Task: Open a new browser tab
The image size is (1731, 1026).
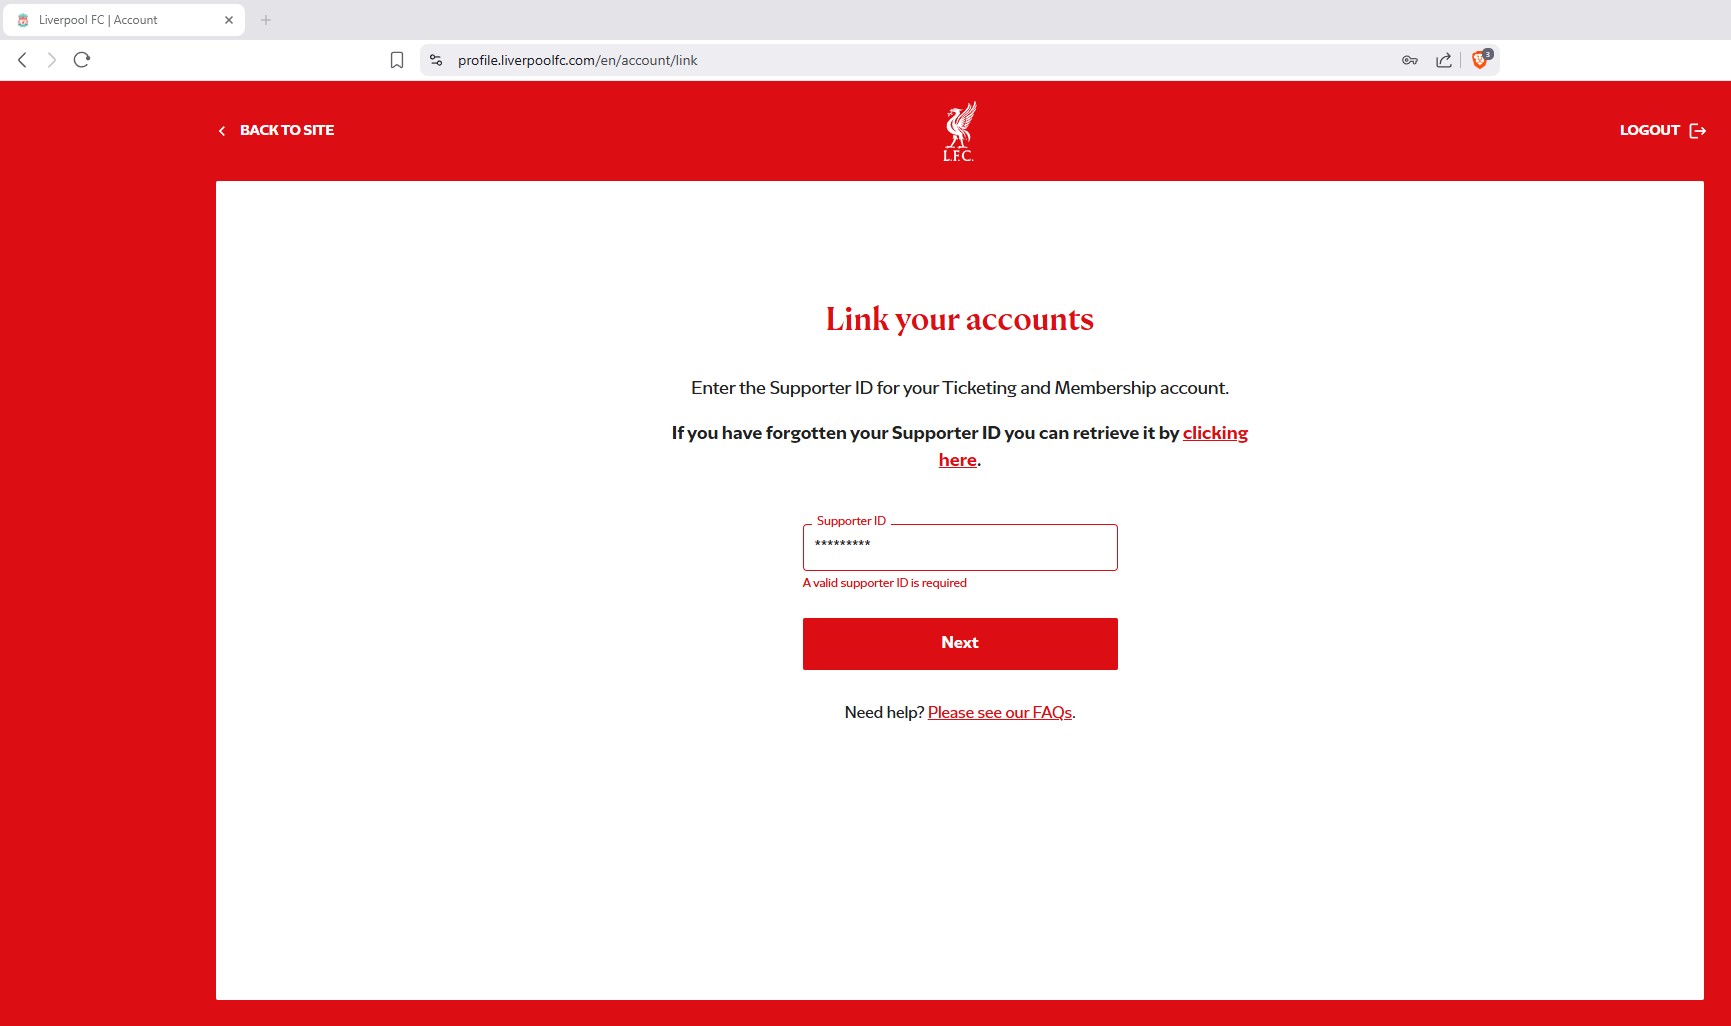Action: 266,20
